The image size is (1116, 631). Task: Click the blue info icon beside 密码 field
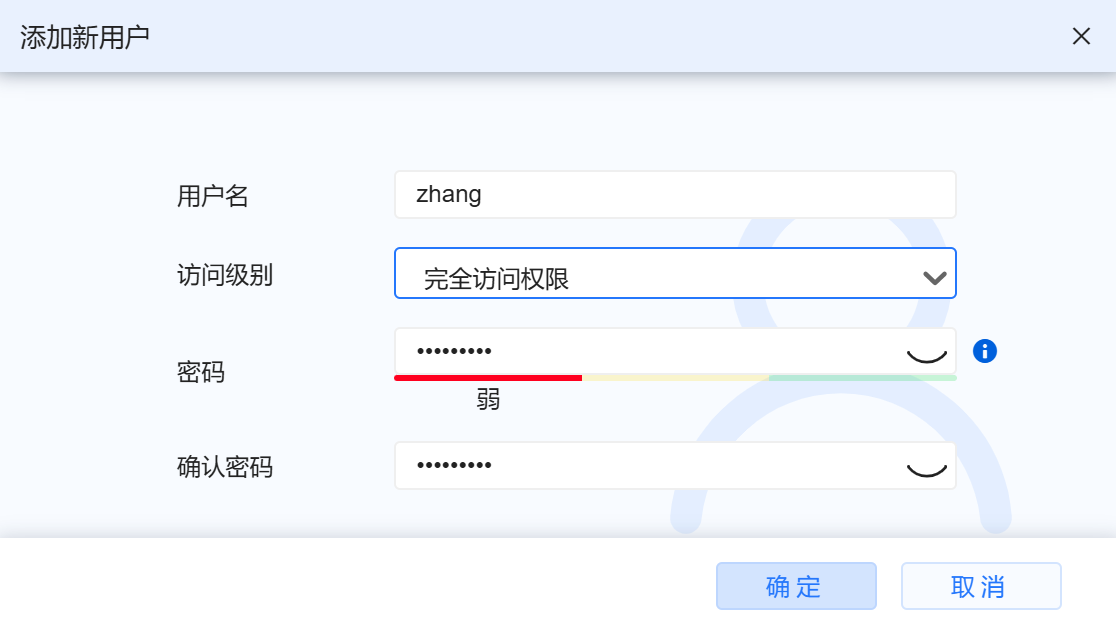coord(985,351)
